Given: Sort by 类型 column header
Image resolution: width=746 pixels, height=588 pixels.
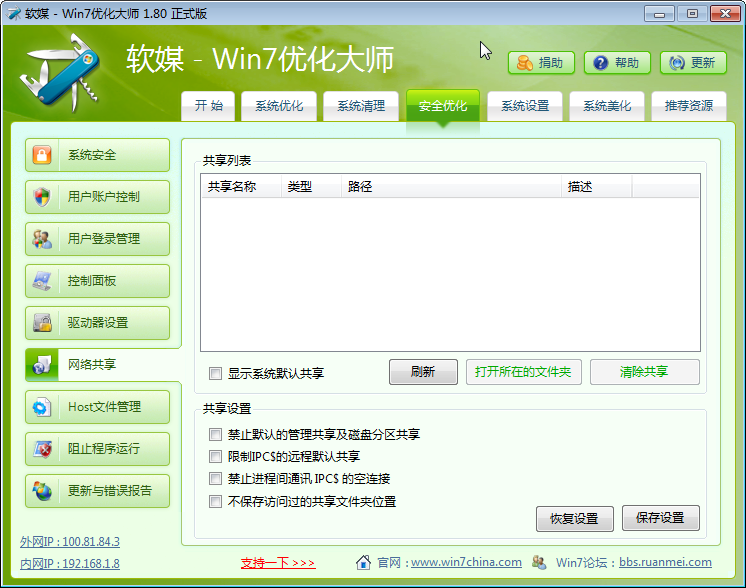Looking at the screenshot, I should (x=312, y=186).
